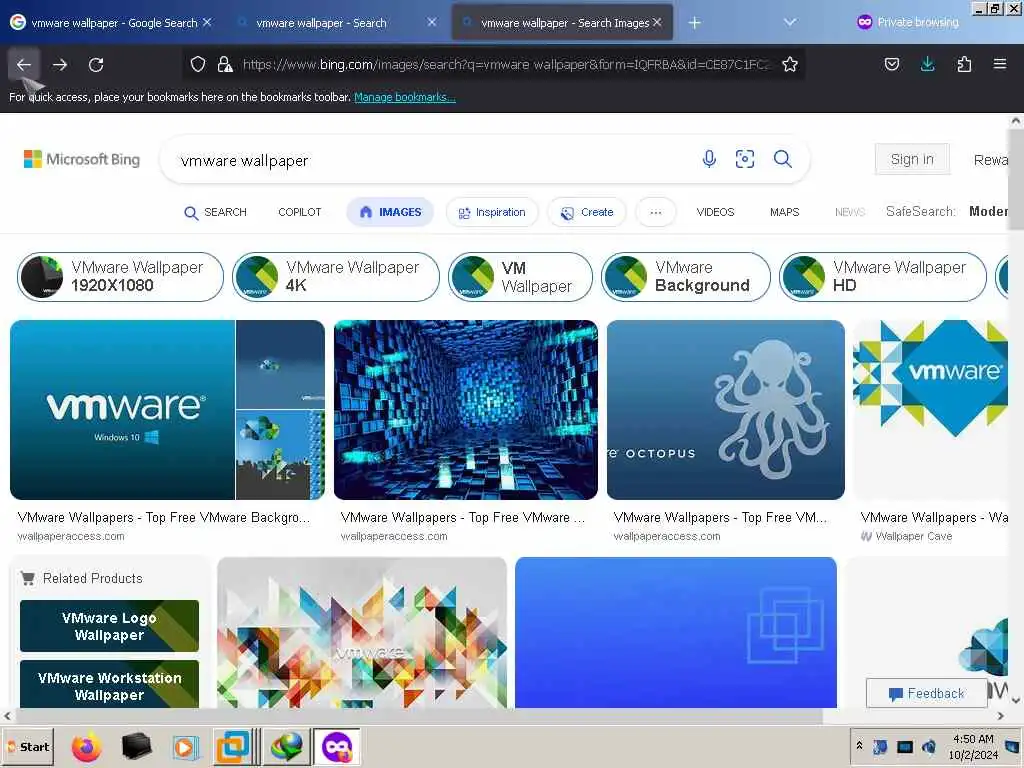Switch to the SEARCH results tab
This screenshot has height=768, width=1024.
pos(216,212)
